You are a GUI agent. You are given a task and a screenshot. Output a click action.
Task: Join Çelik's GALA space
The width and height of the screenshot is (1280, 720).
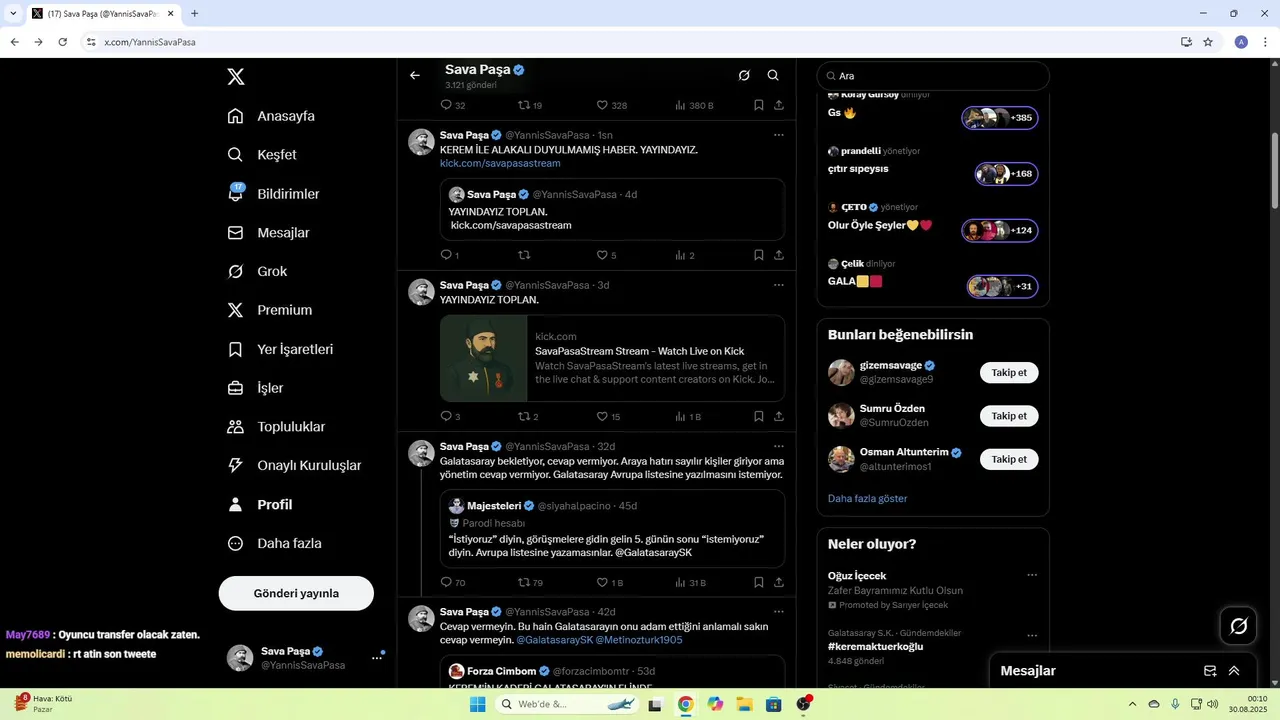tap(1003, 287)
